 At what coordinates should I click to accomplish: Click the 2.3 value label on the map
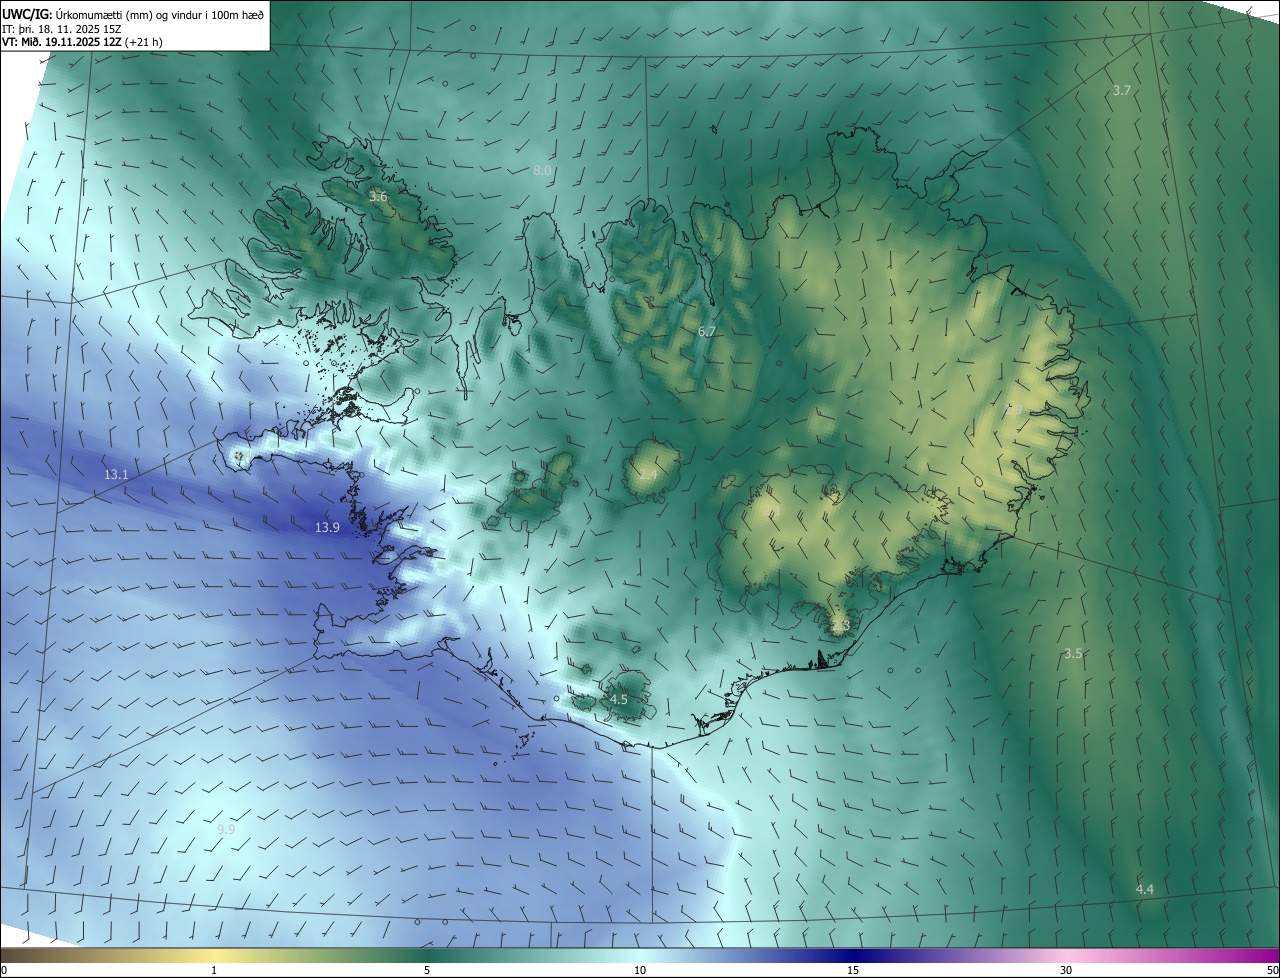(840, 626)
